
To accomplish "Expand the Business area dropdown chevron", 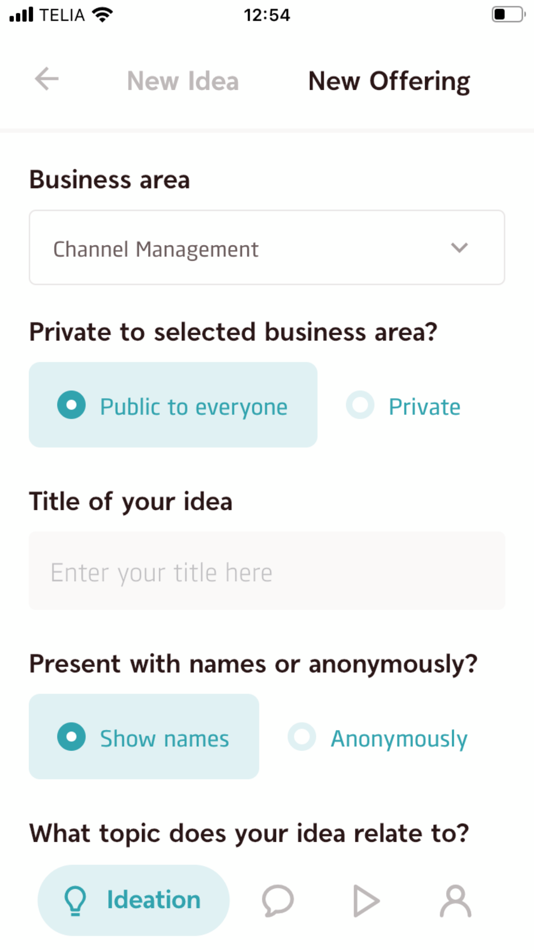I will point(459,247).
